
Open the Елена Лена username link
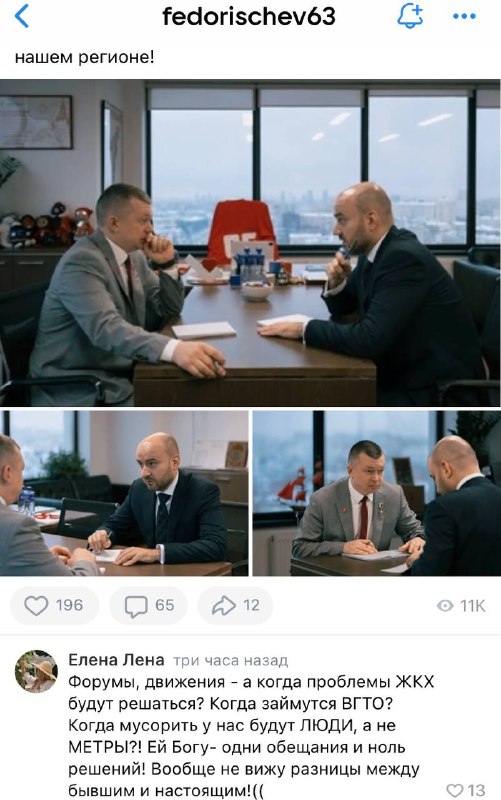(116, 660)
